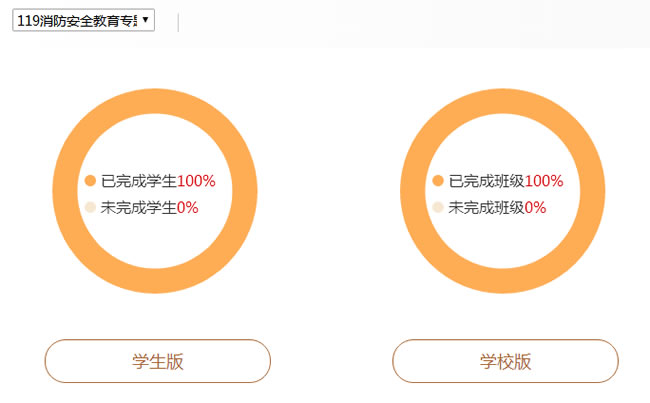Click the pale dot beside 未完成学生
650x403 pixels.
coord(90,207)
